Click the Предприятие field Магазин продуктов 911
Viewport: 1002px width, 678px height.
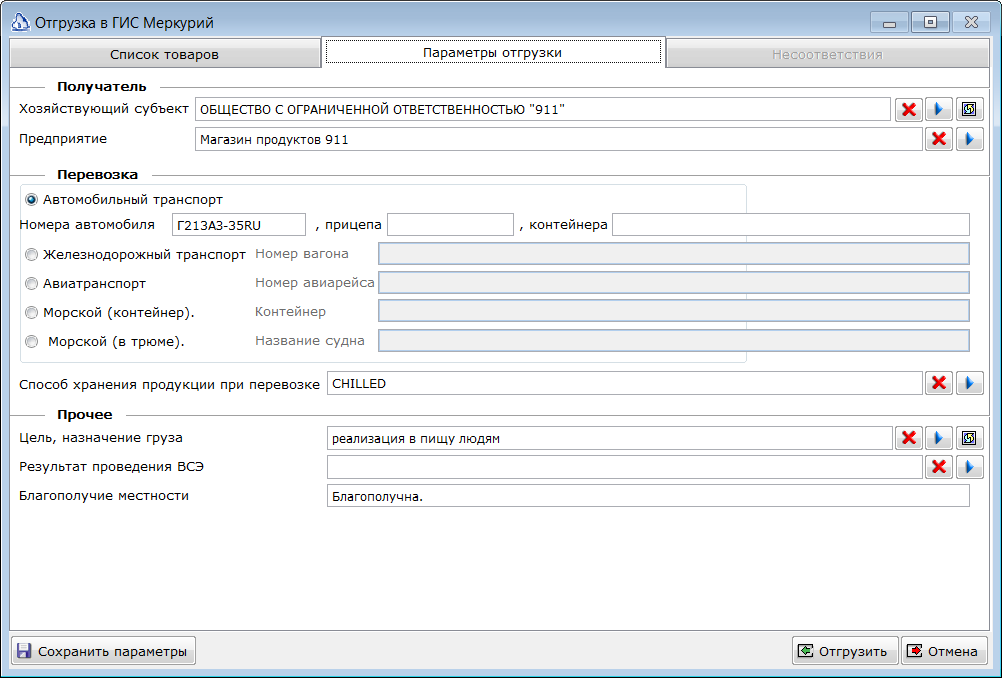(559, 139)
